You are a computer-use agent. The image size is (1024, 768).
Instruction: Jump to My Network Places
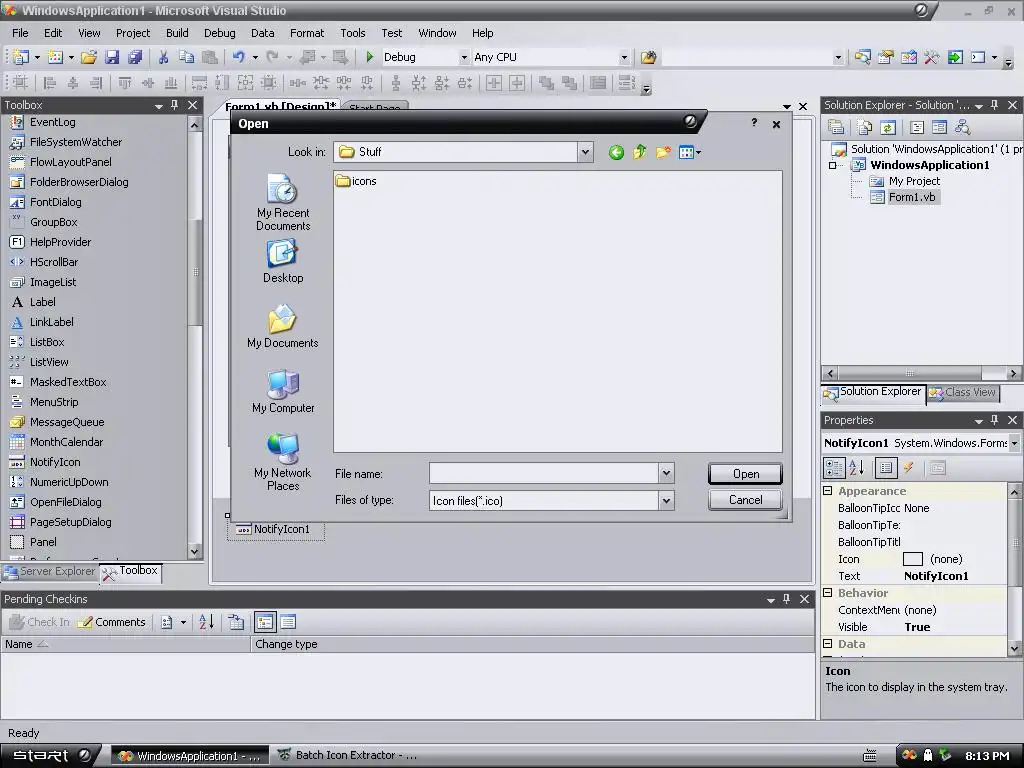coord(283,462)
